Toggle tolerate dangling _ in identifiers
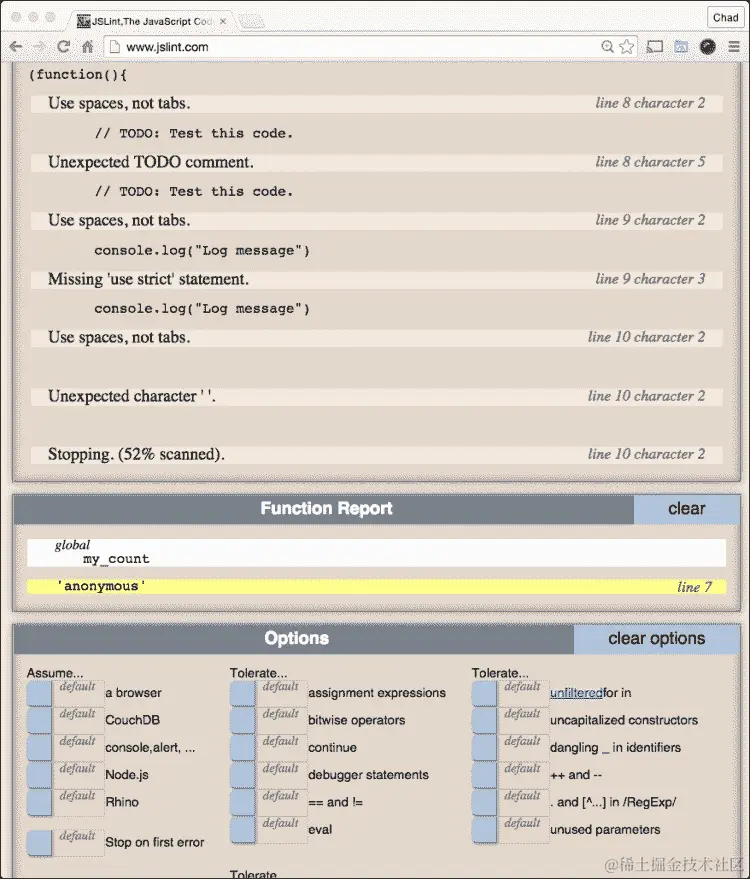Image resolution: width=750 pixels, height=879 pixels. (x=484, y=748)
